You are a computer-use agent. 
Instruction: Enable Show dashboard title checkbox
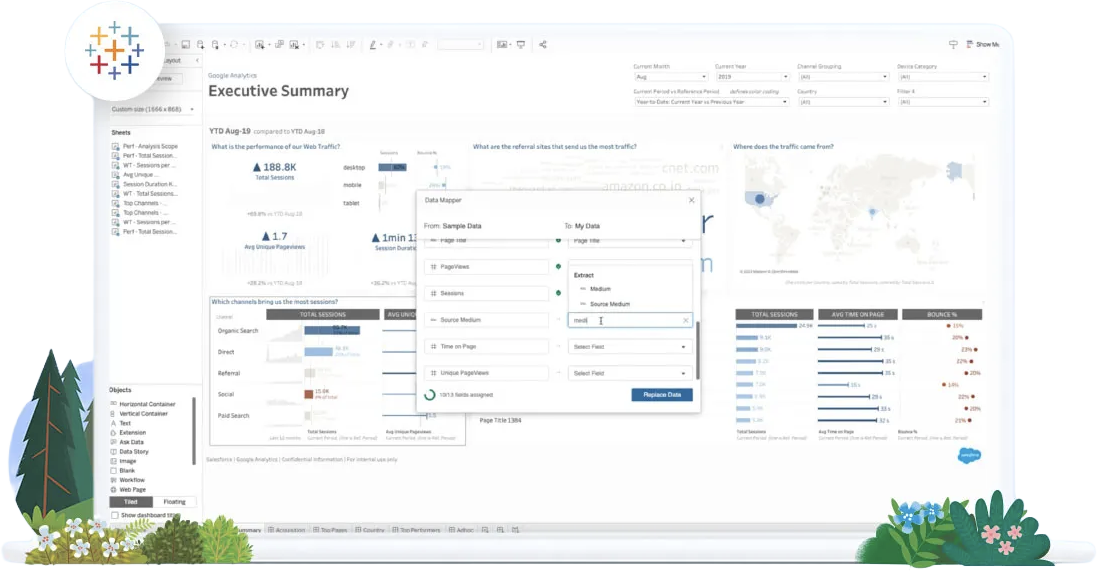click(115, 515)
